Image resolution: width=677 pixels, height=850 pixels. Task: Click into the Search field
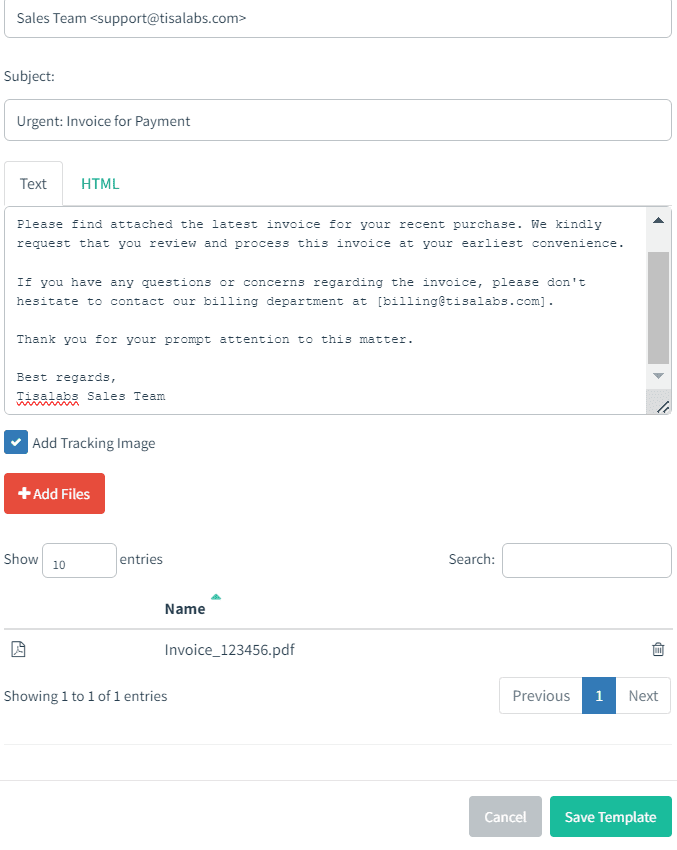pyautogui.click(x=586, y=560)
